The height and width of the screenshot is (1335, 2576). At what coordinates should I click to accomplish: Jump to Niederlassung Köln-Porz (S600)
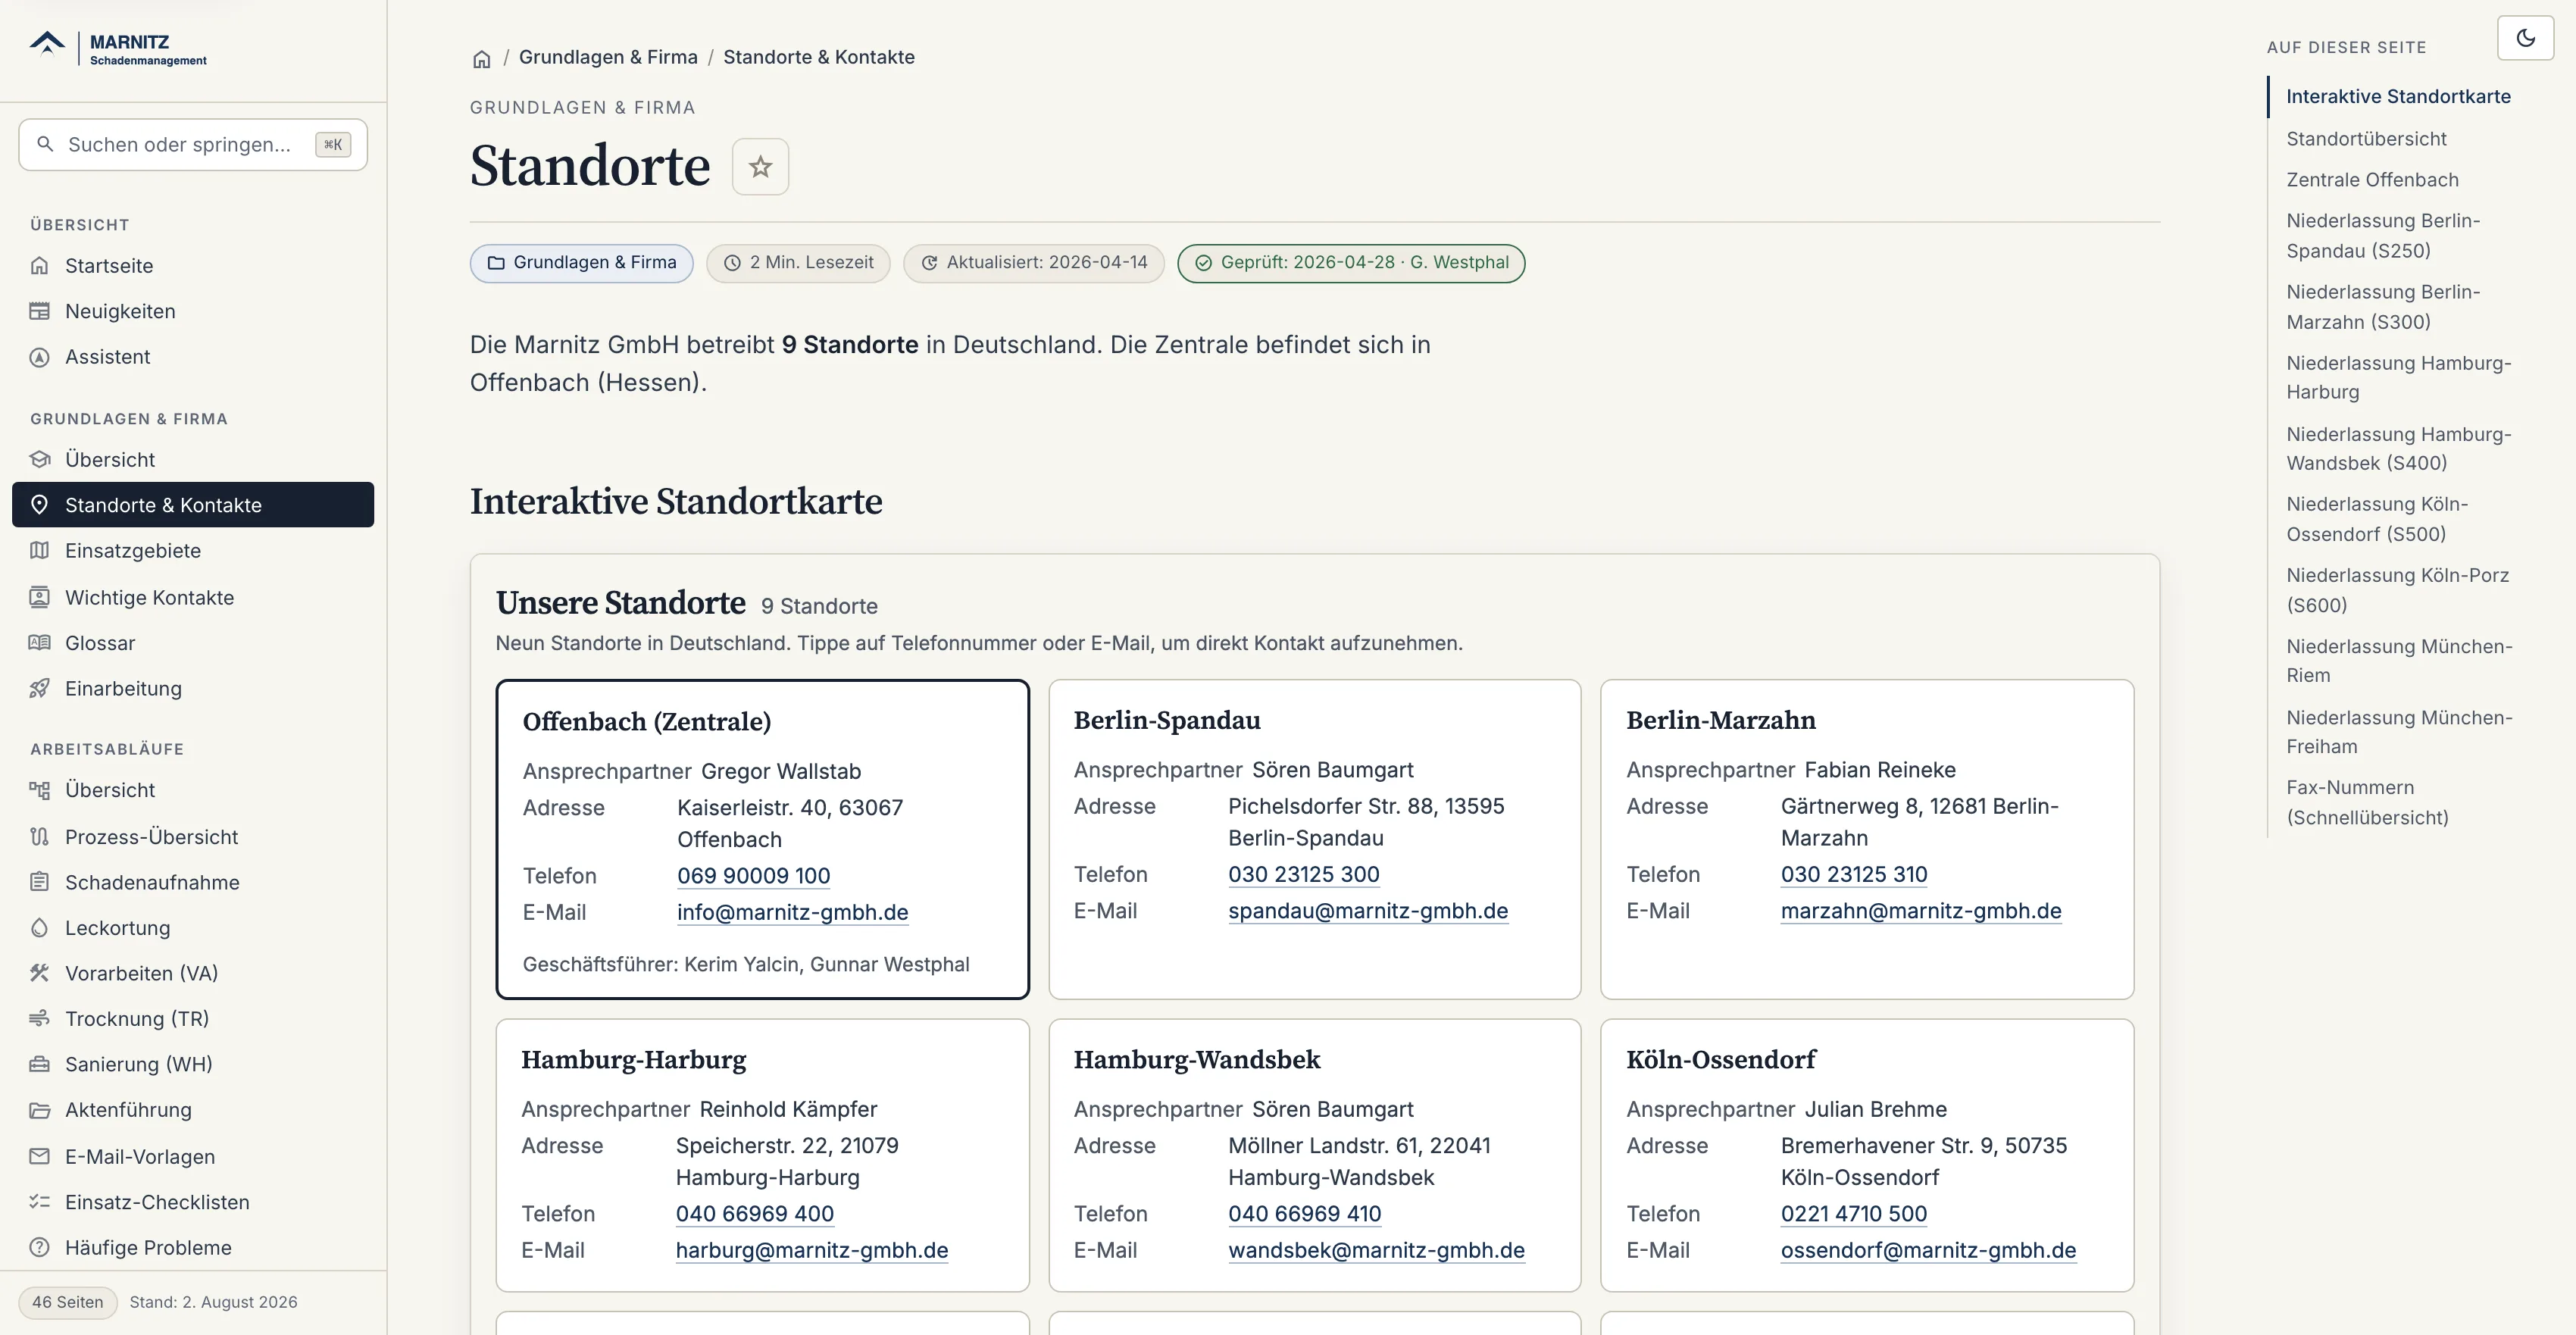coord(2397,590)
